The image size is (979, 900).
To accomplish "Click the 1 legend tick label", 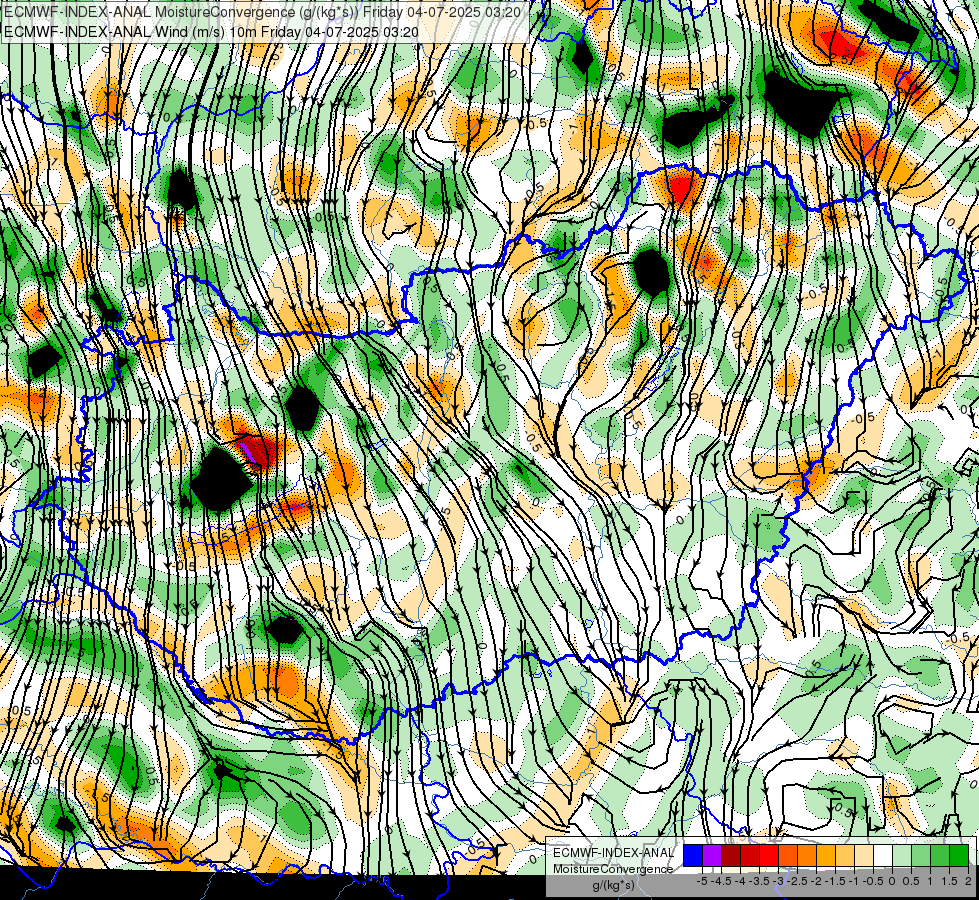I will (x=930, y=881).
